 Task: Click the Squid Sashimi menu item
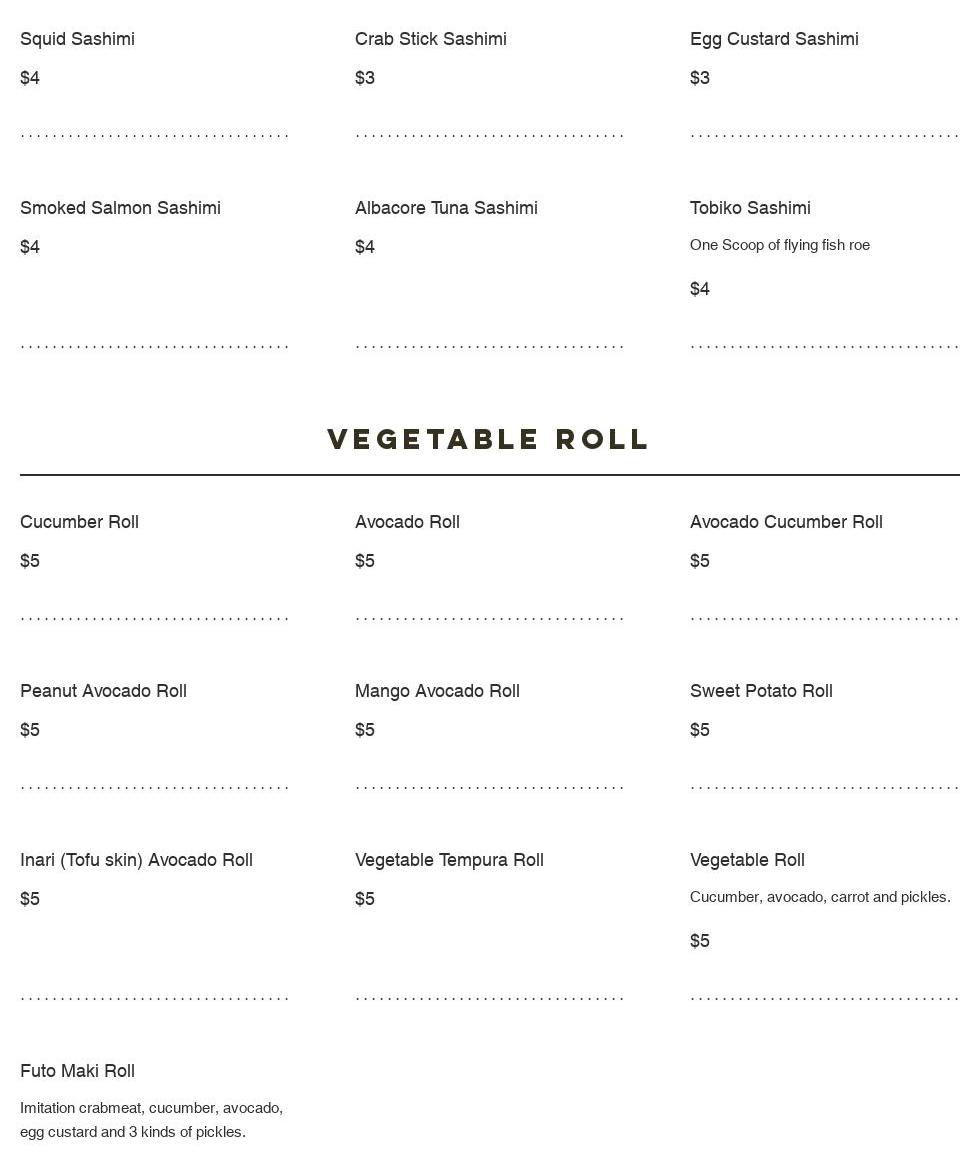click(x=77, y=39)
